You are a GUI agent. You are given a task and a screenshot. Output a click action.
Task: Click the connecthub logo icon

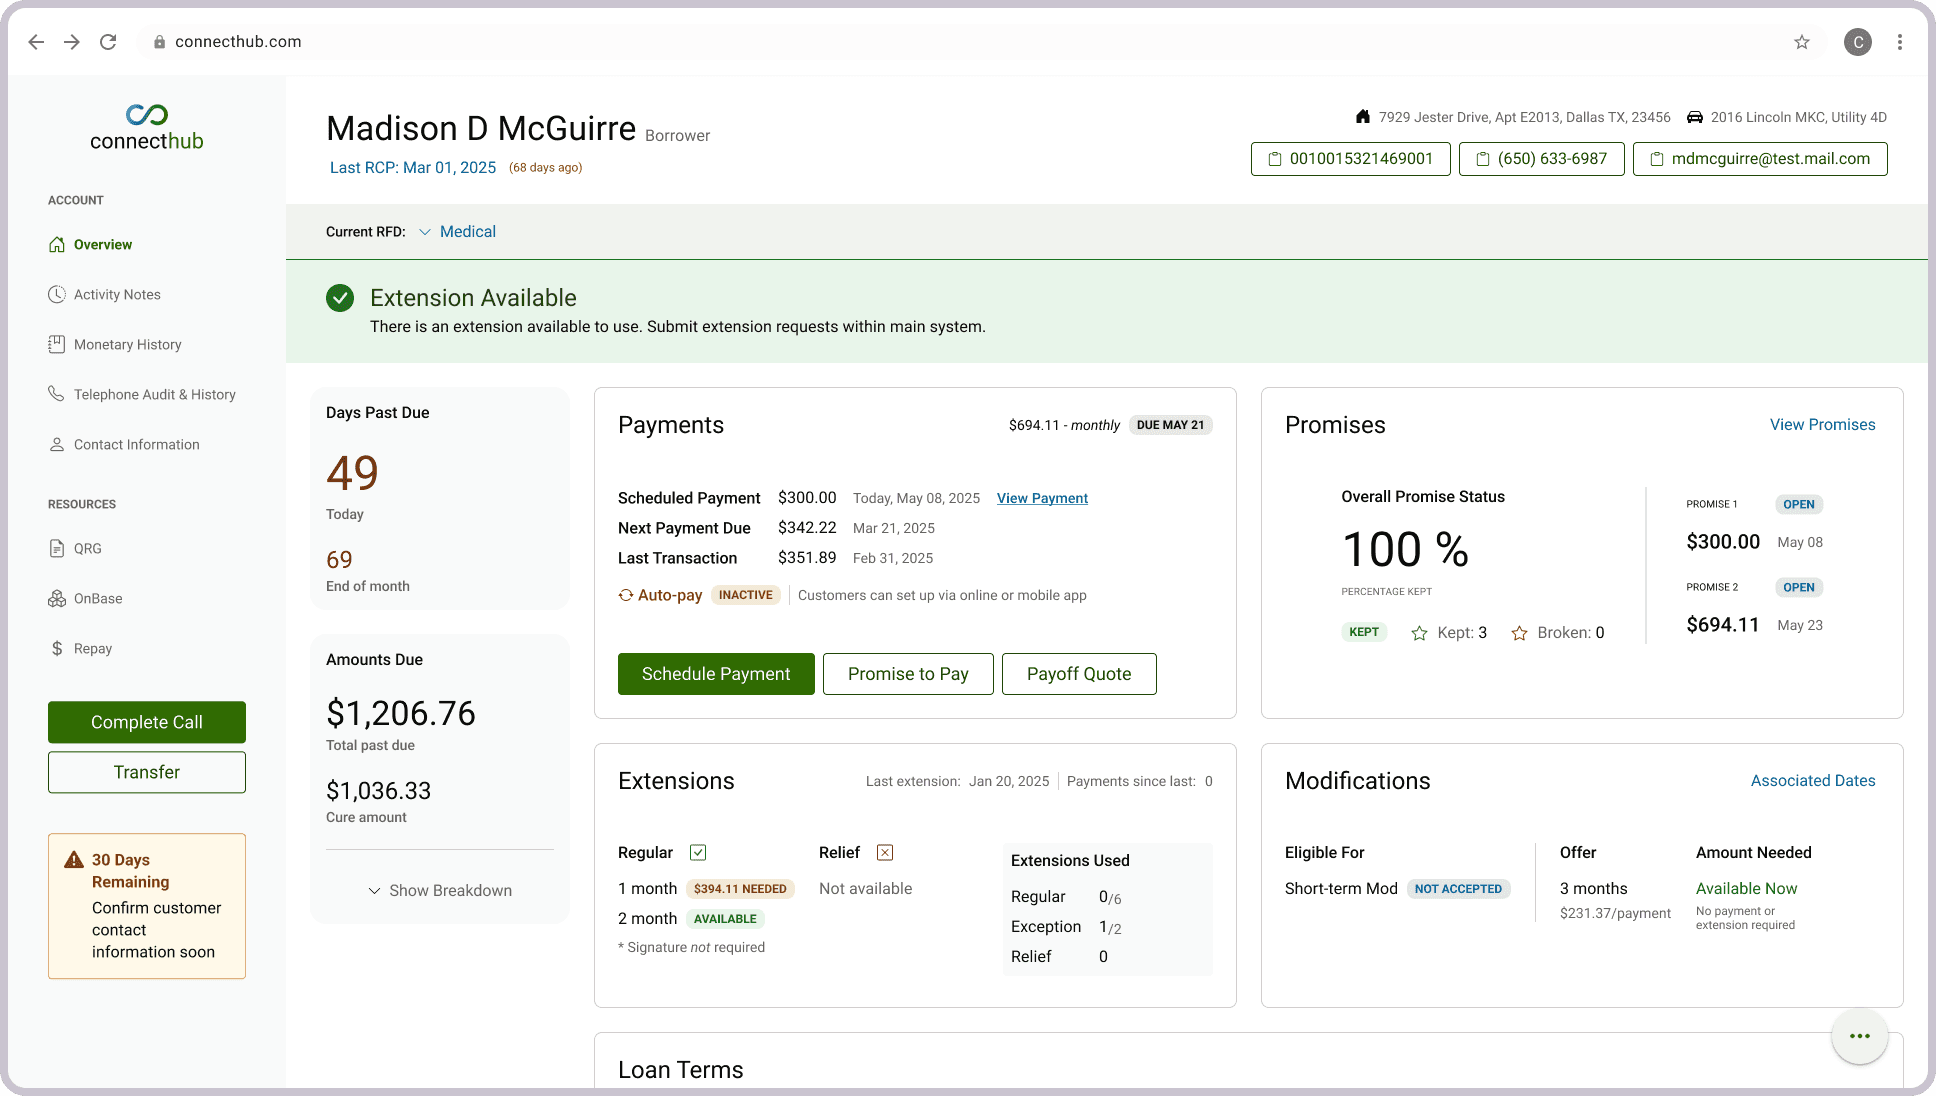click(x=147, y=114)
